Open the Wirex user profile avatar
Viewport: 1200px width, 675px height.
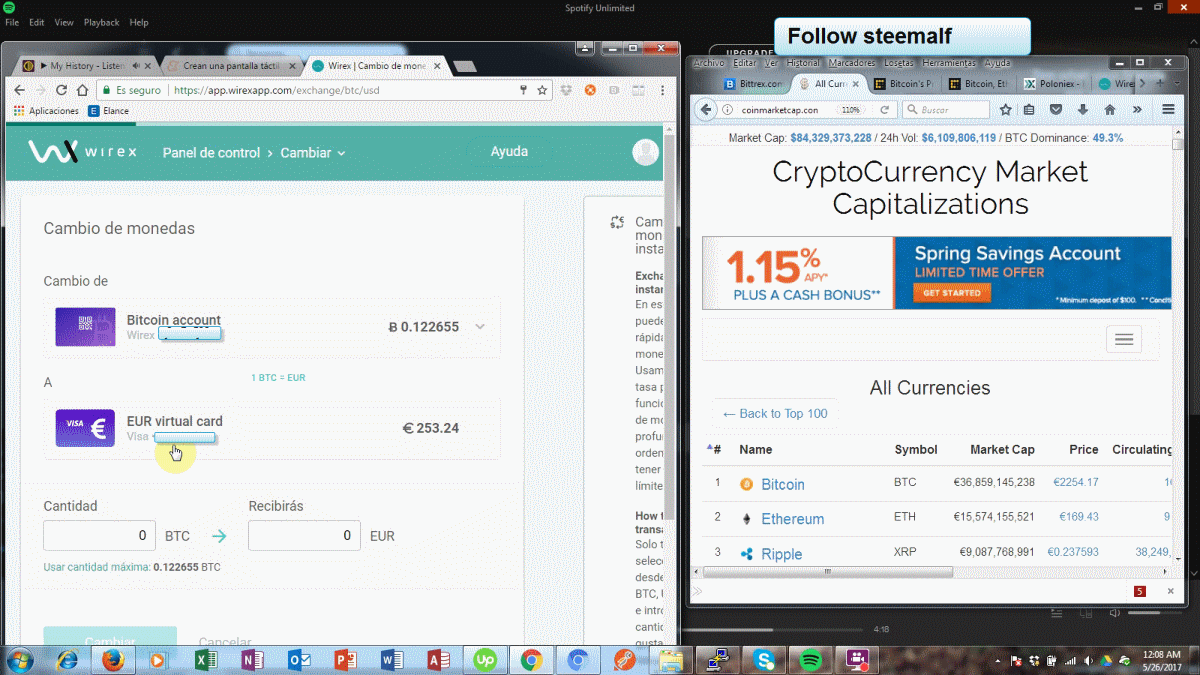click(x=646, y=152)
